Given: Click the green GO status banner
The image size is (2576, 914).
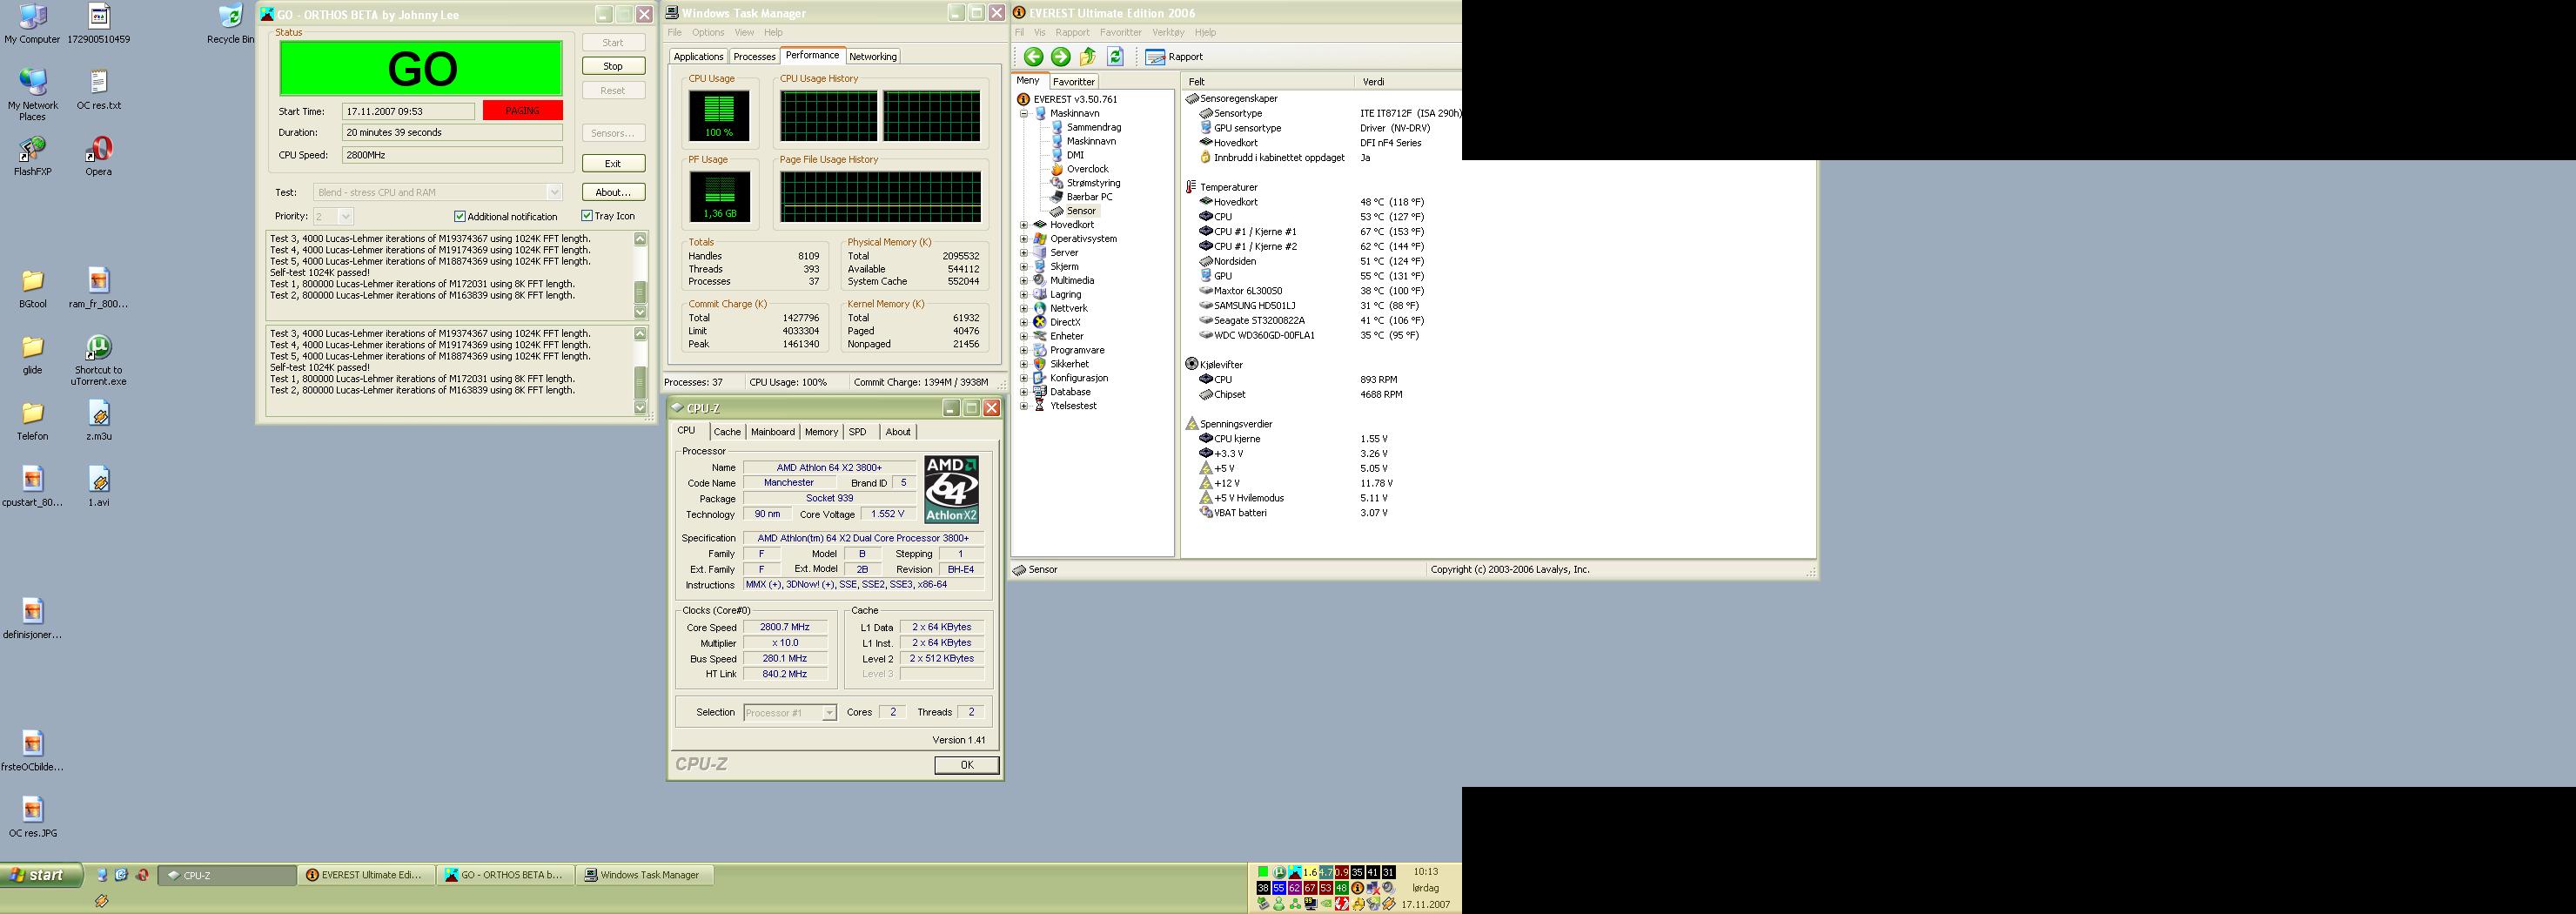Looking at the screenshot, I should point(421,68).
